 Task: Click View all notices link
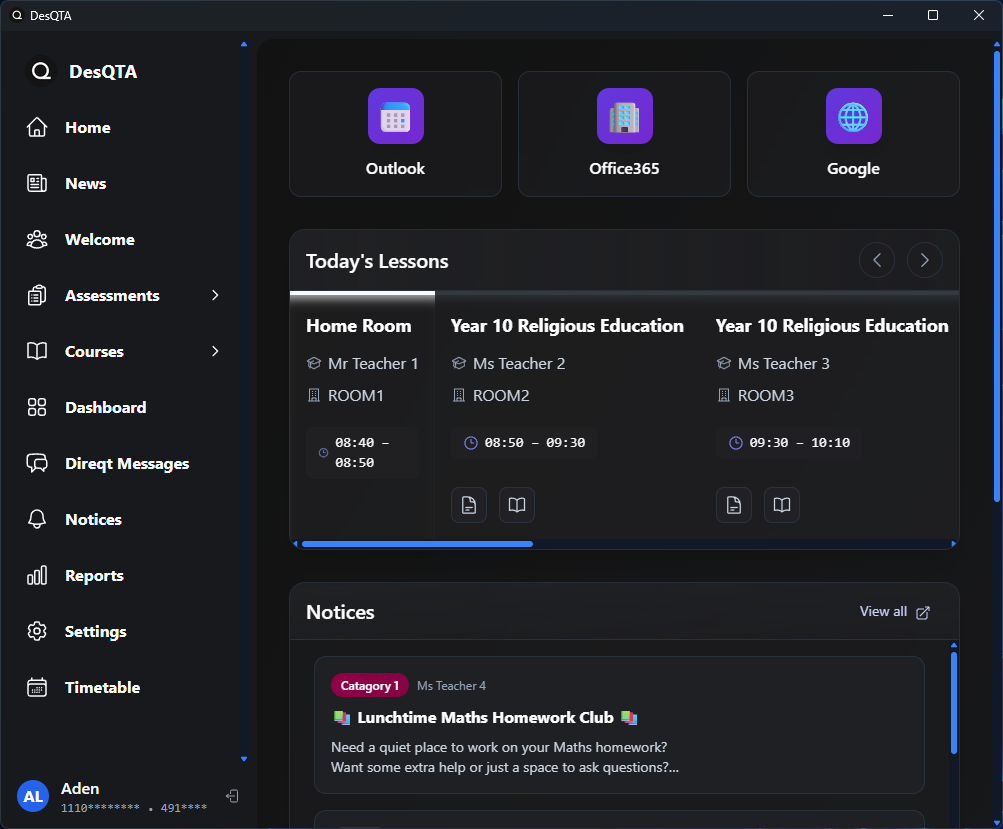894,612
